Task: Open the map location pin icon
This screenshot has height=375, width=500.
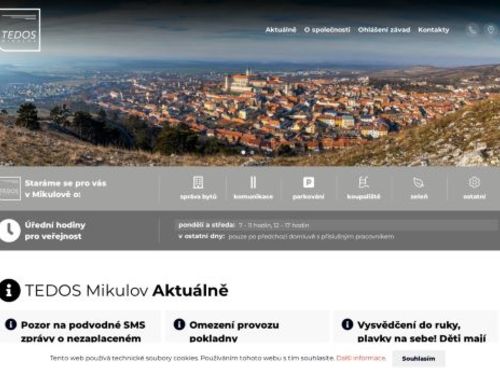Action: point(491,30)
